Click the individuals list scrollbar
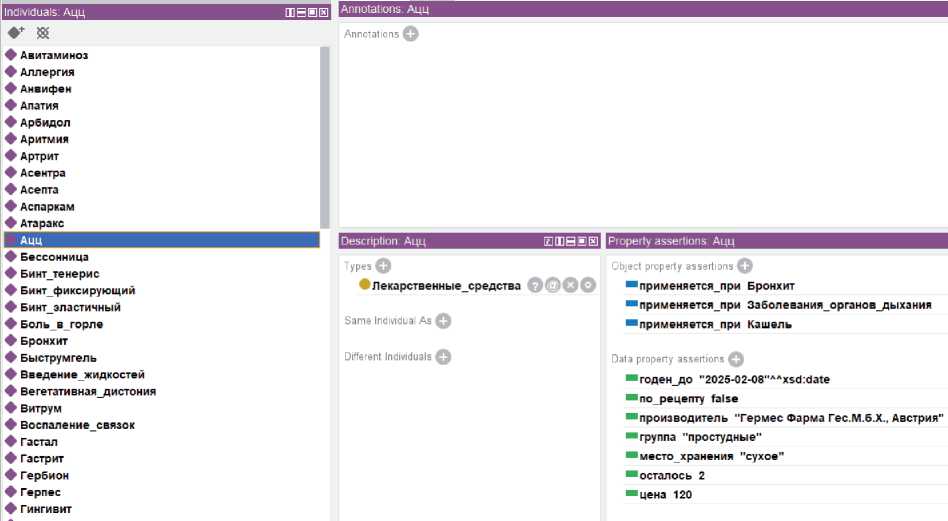The height and width of the screenshot is (521, 948). [x=325, y=138]
